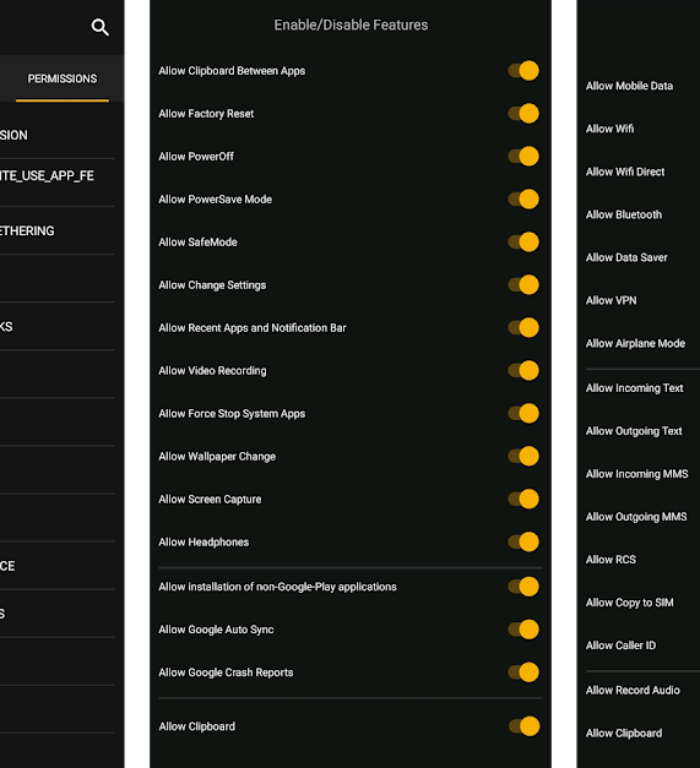Turn off Allow Force Stop System Apps
This screenshot has width=700, height=768.
[523, 414]
